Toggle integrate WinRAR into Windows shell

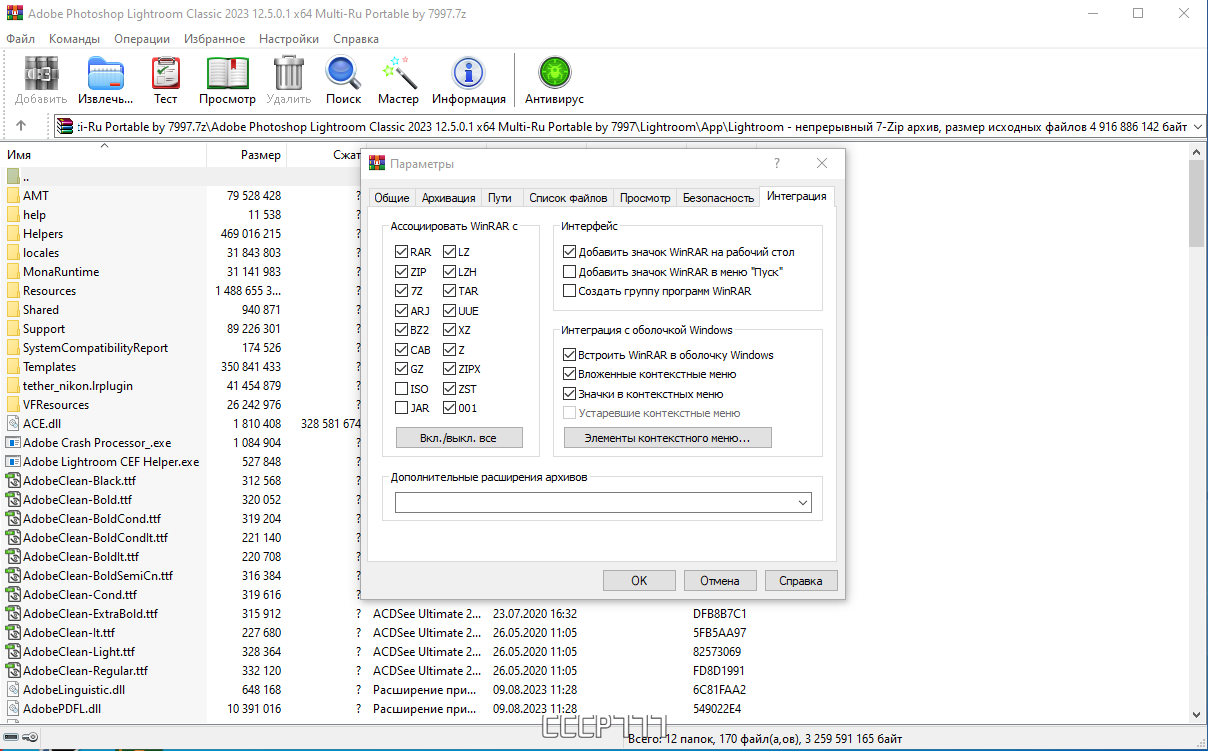click(x=570, y=355)
